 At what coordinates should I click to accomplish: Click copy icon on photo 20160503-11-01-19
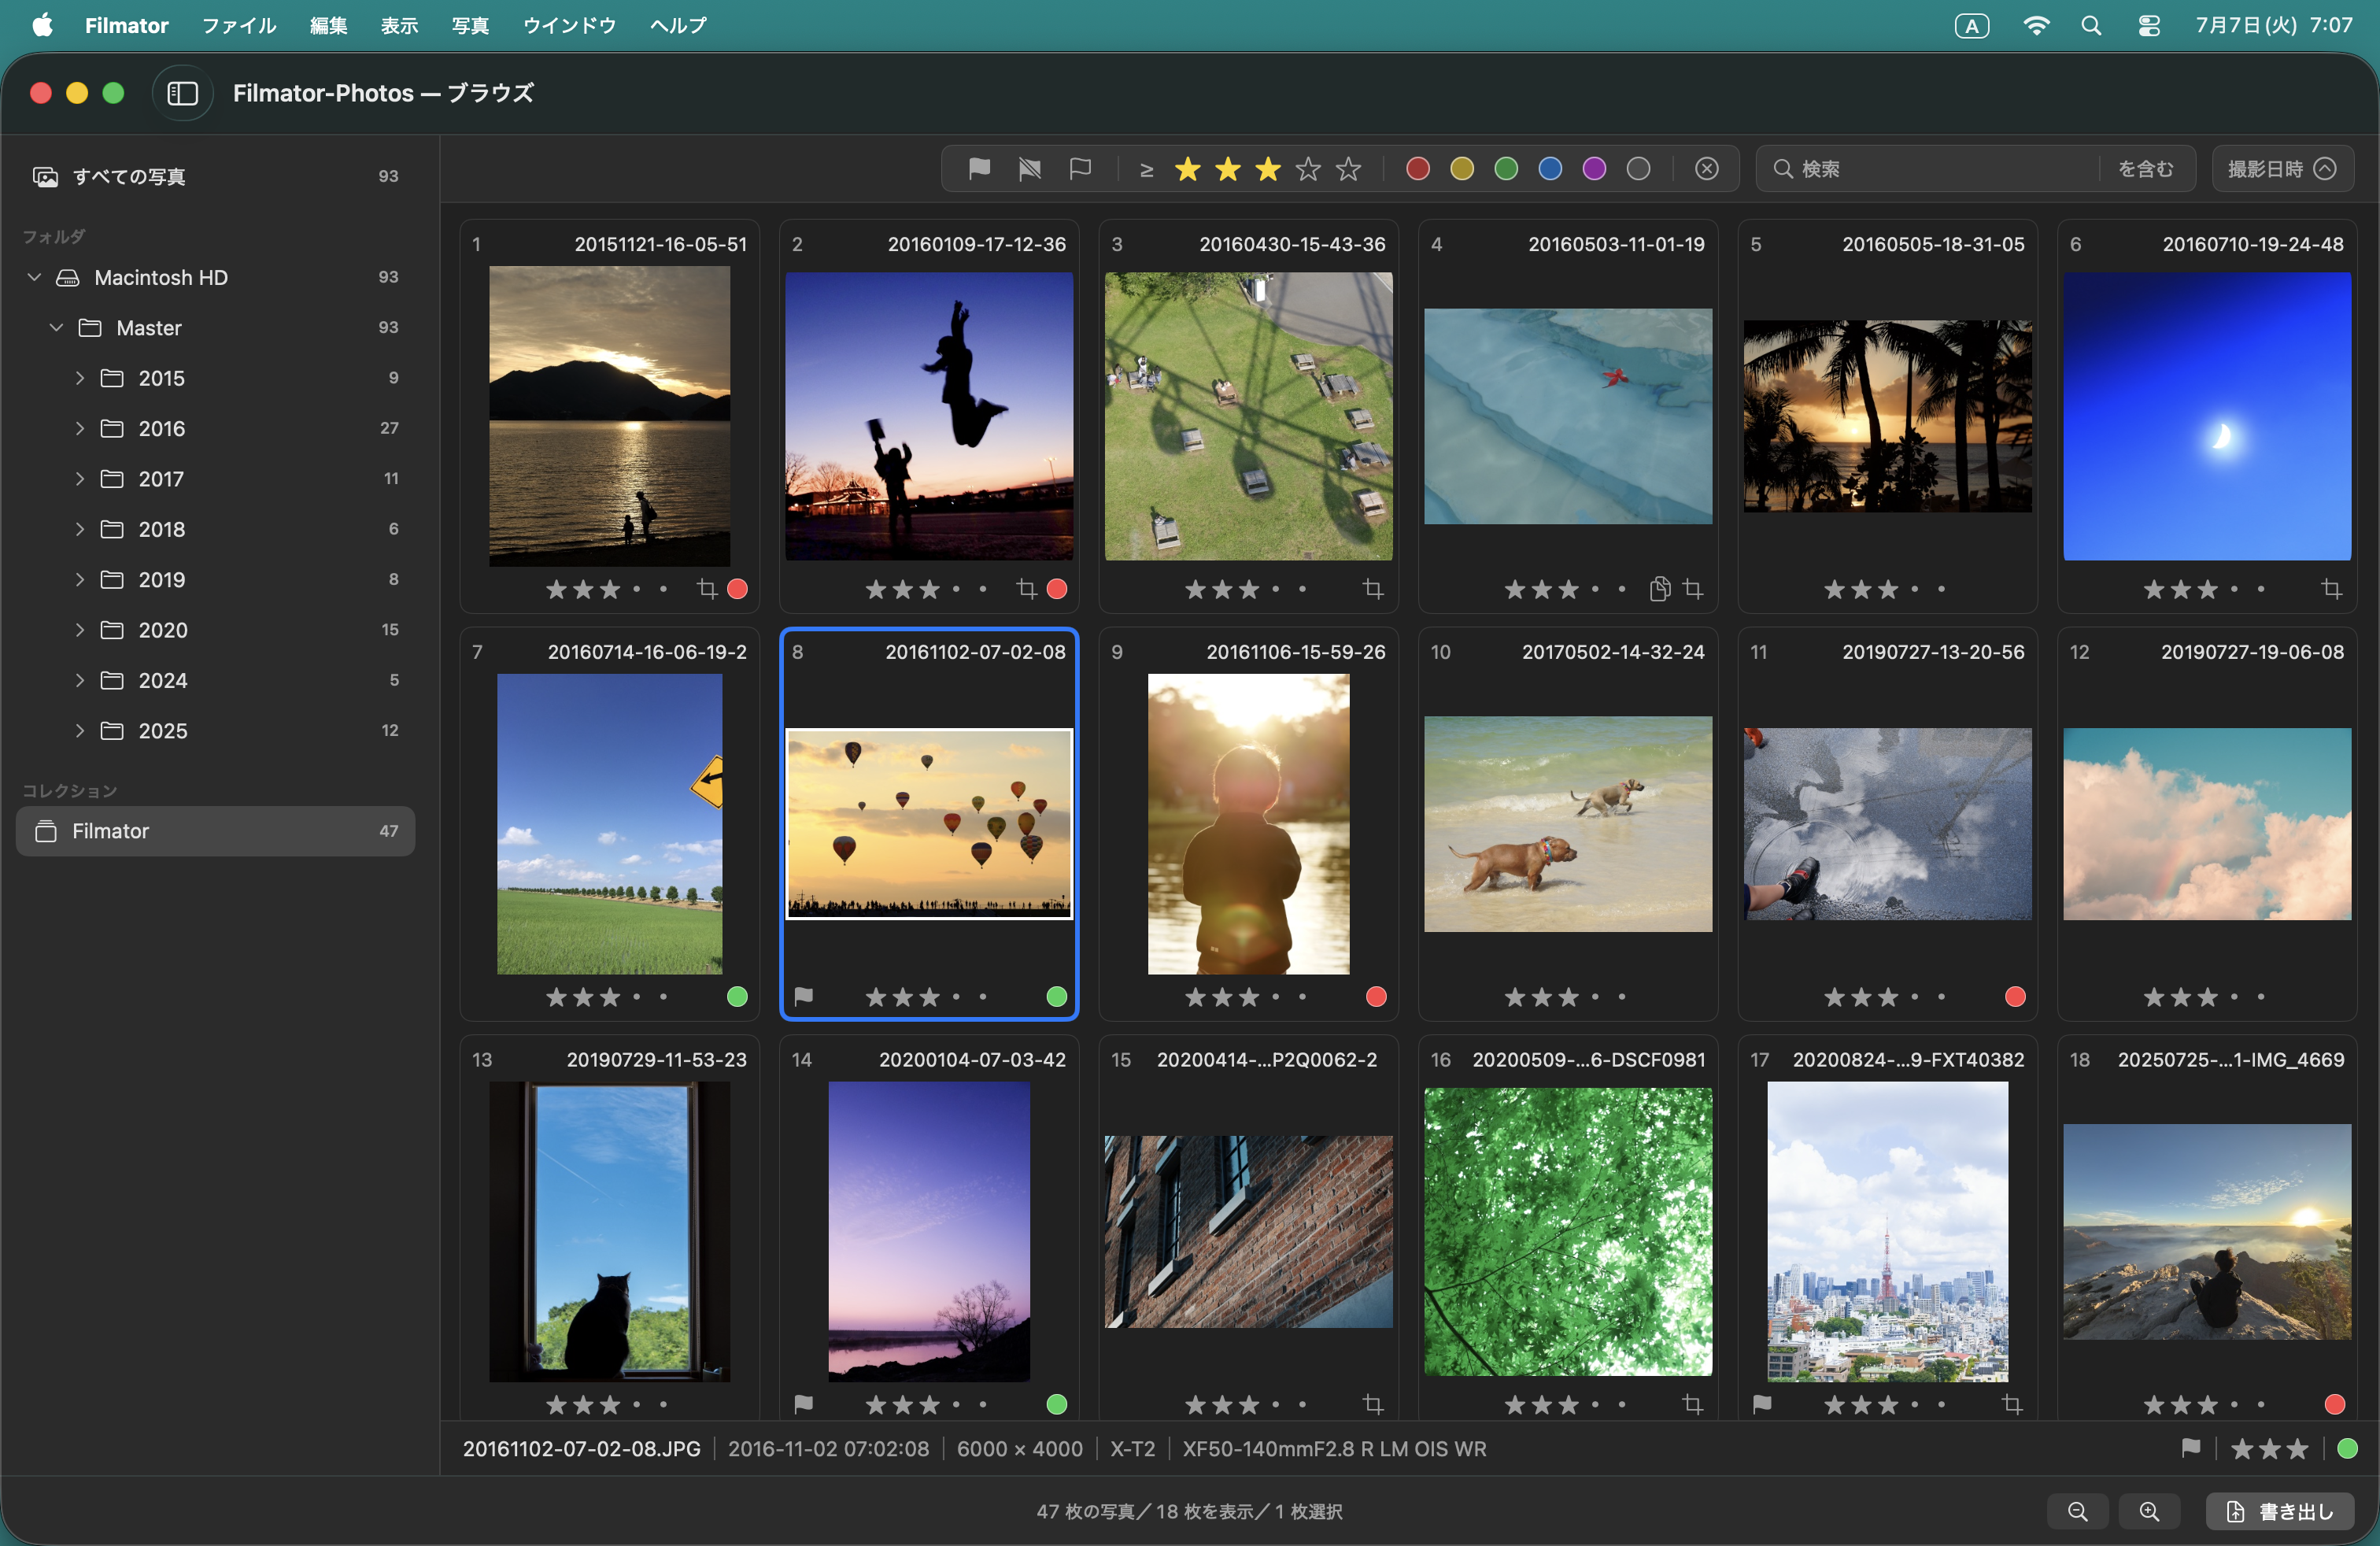(1660, 589)
